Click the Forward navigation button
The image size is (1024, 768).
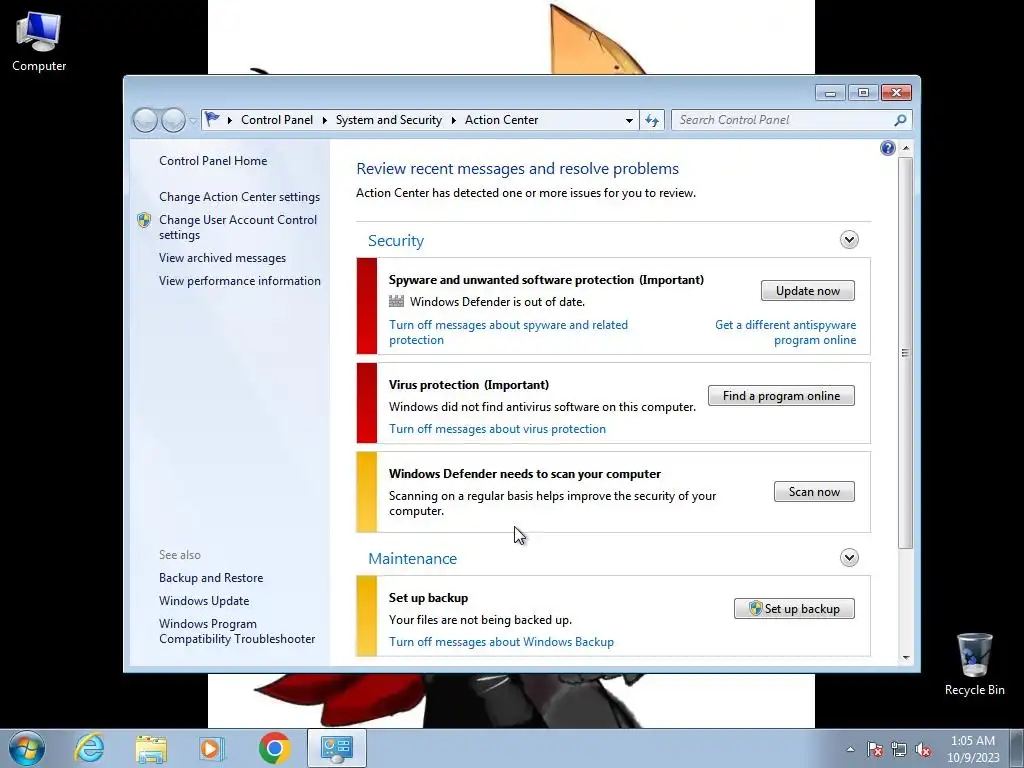pyautogui.click(x=173, y=120)
